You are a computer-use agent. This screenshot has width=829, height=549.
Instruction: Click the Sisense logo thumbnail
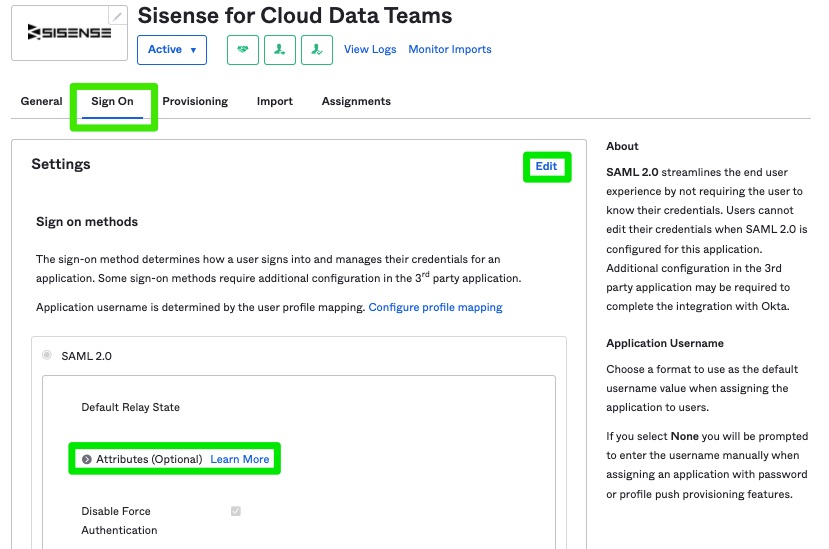pos(69,33)
